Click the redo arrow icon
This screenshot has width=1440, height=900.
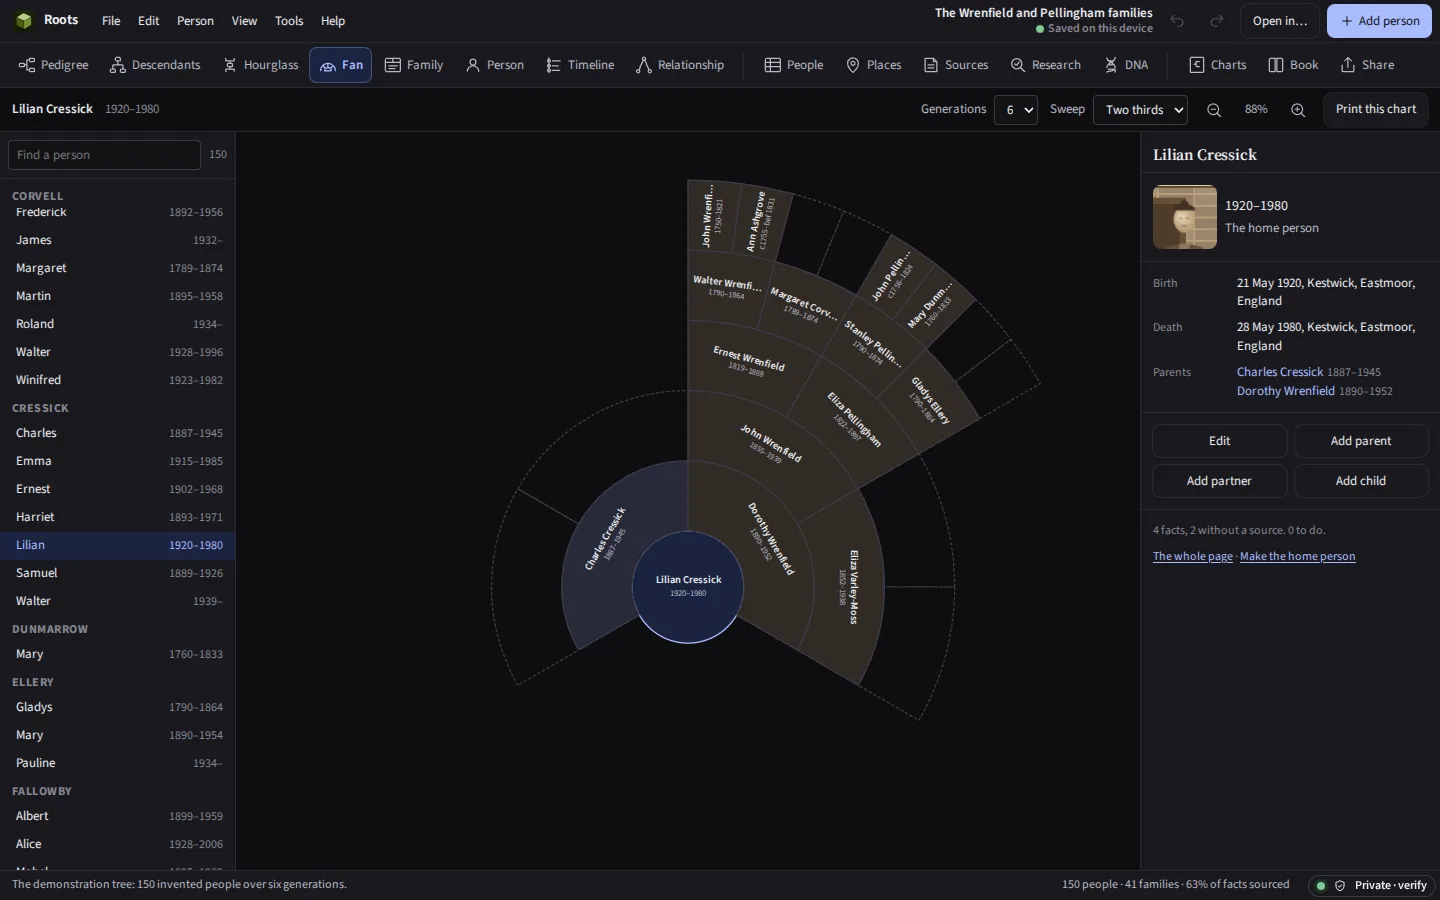coord(1217,21)
